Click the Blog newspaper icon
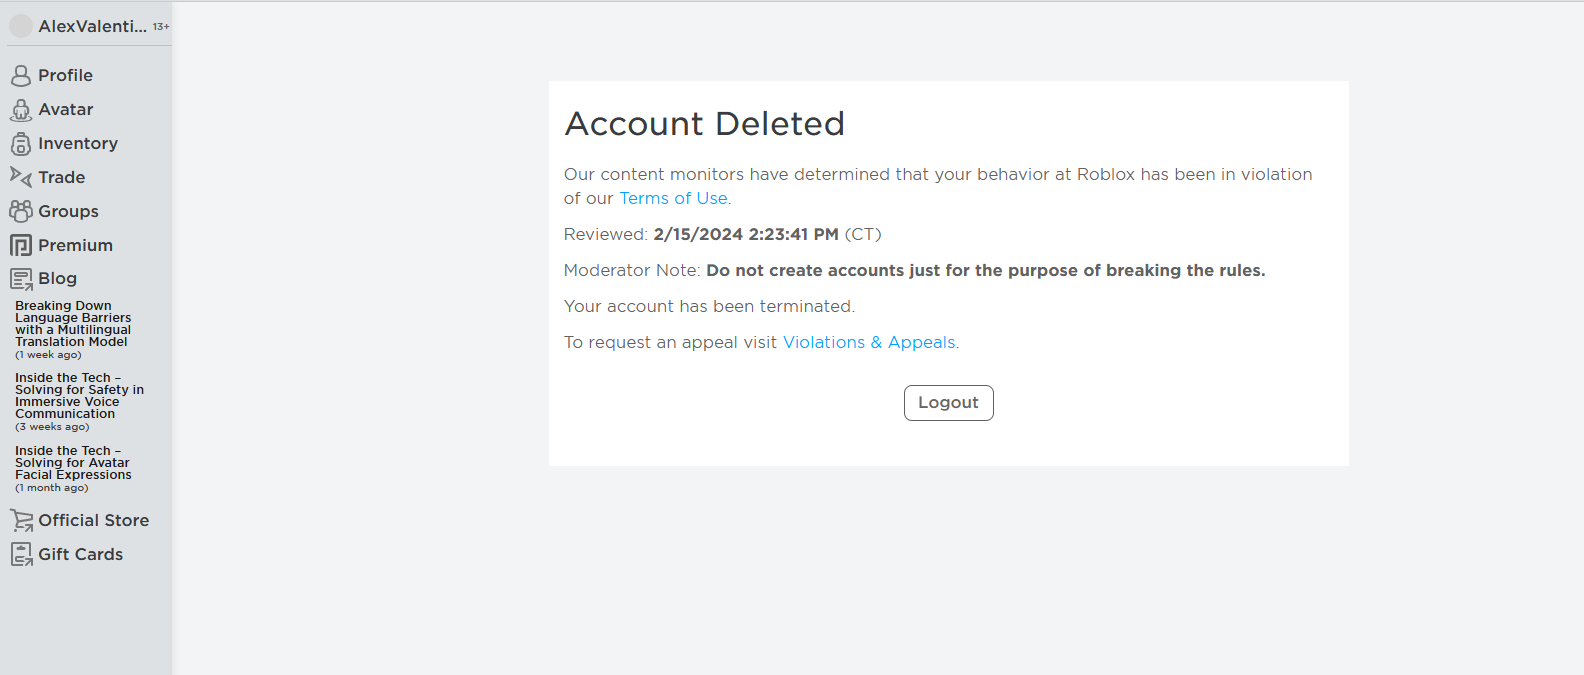Viewport: 1584px width, 675px height. [x=20, y=279]
